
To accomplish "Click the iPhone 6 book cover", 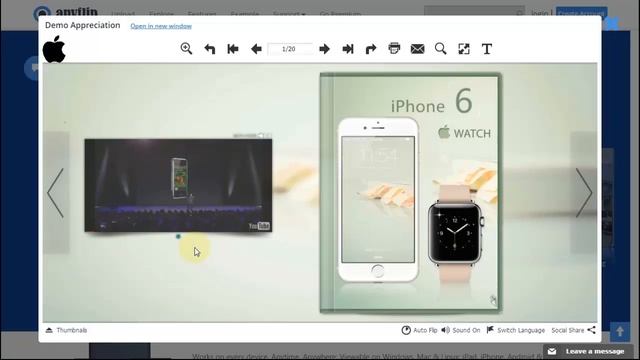I will [x=410, y=193].
